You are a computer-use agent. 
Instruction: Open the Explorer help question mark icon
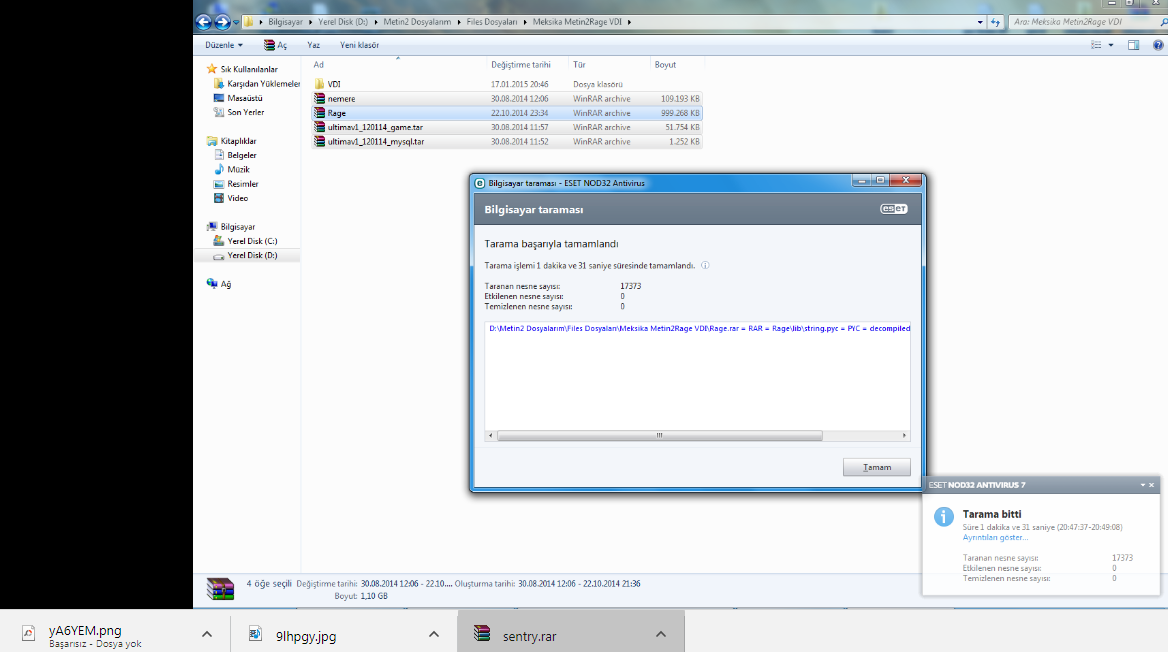pos(1158,45)
